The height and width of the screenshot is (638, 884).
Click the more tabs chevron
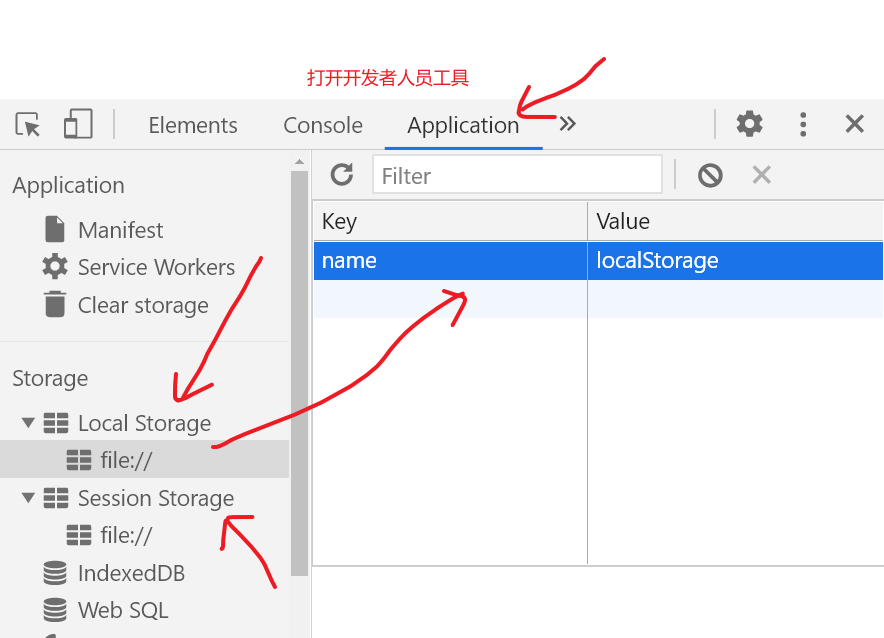point(566,123)
